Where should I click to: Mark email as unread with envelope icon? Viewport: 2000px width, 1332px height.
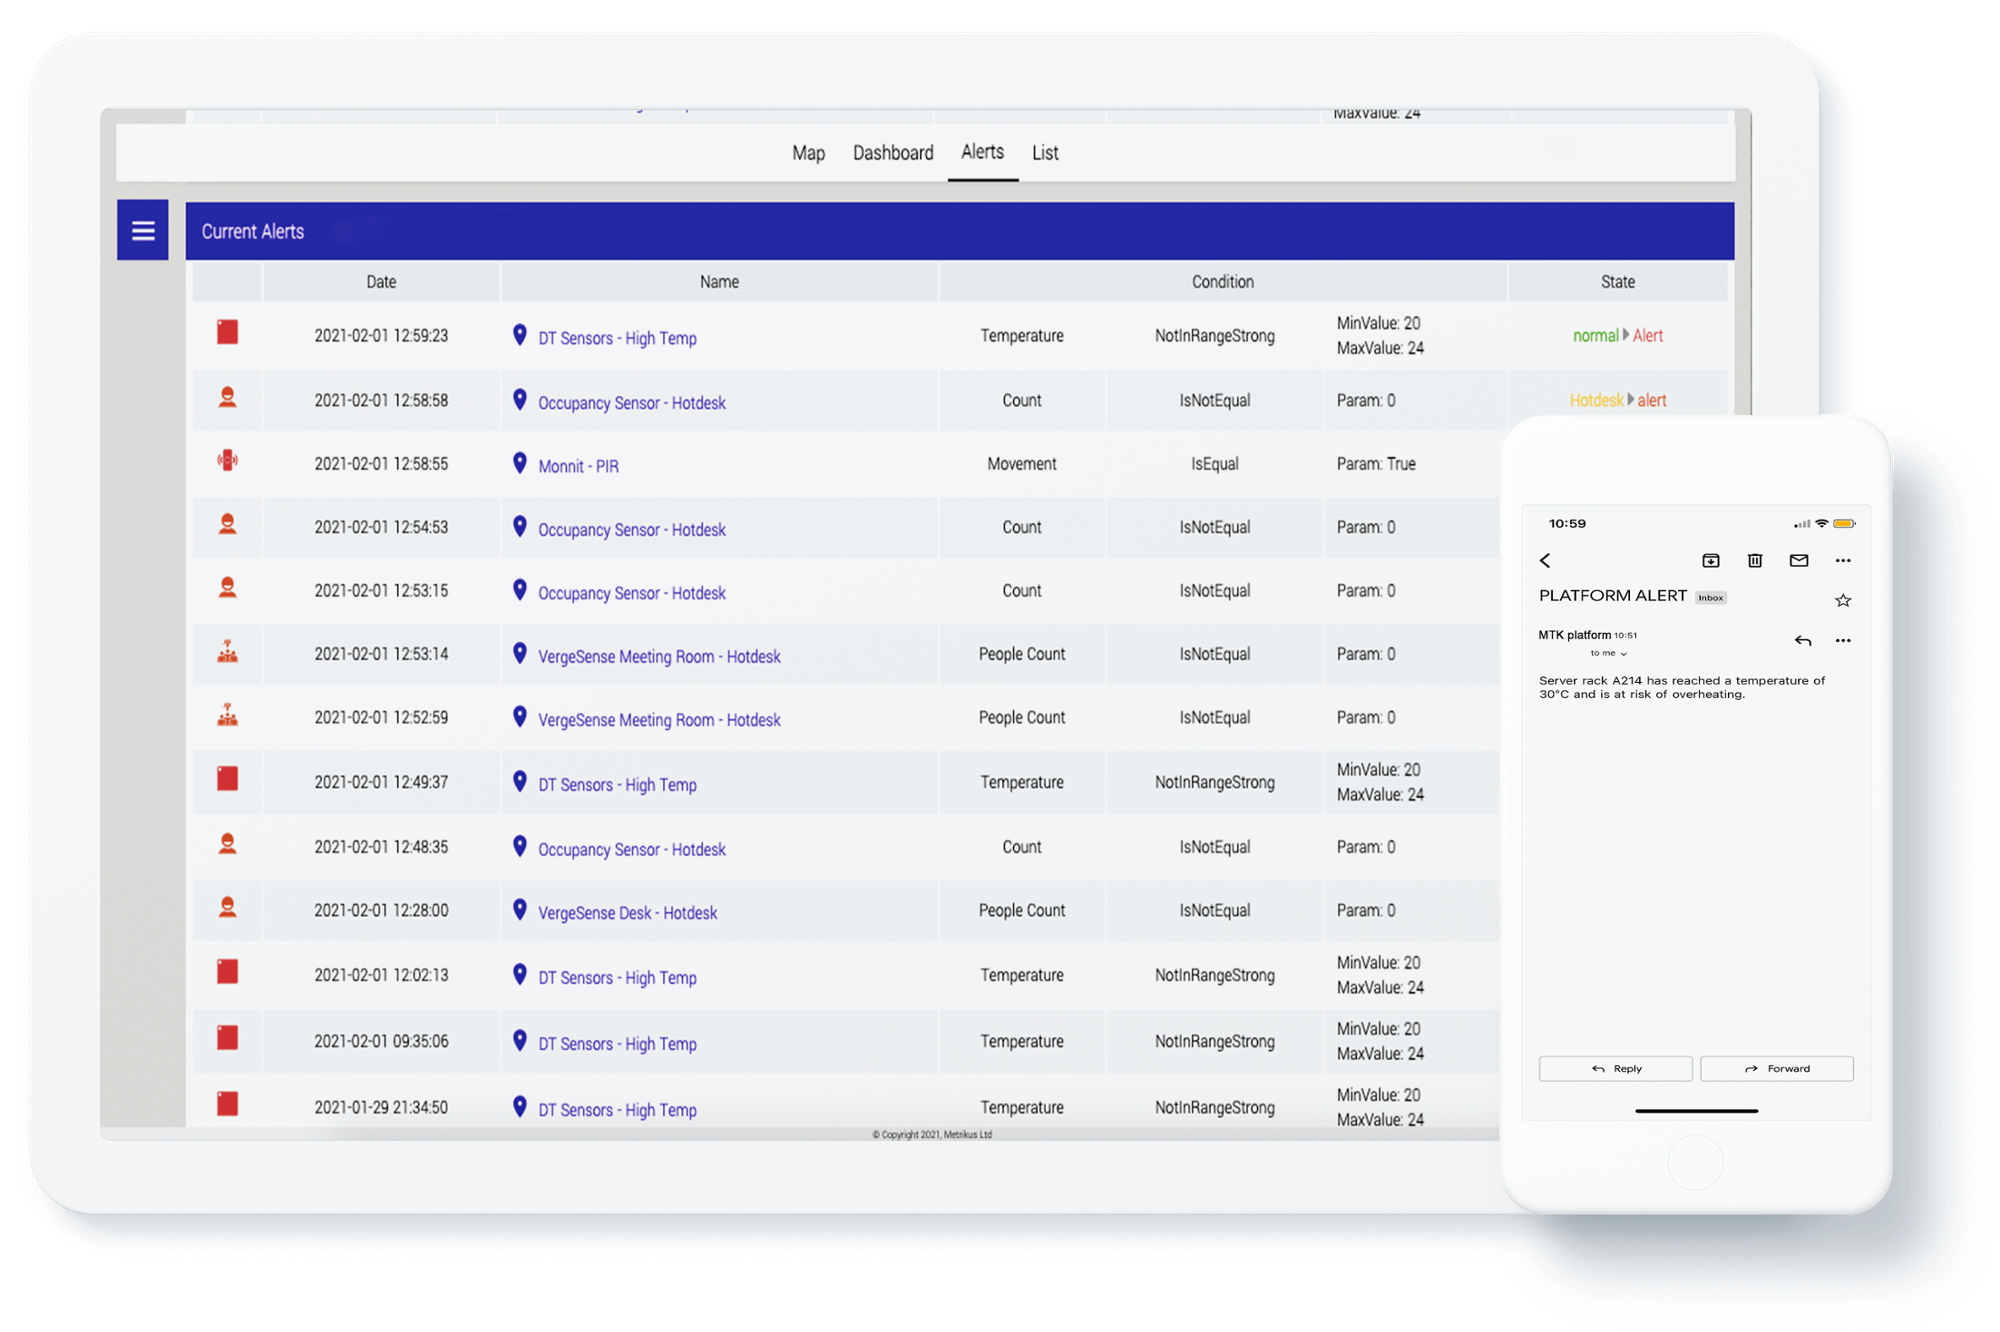[x=1799, y=561]
